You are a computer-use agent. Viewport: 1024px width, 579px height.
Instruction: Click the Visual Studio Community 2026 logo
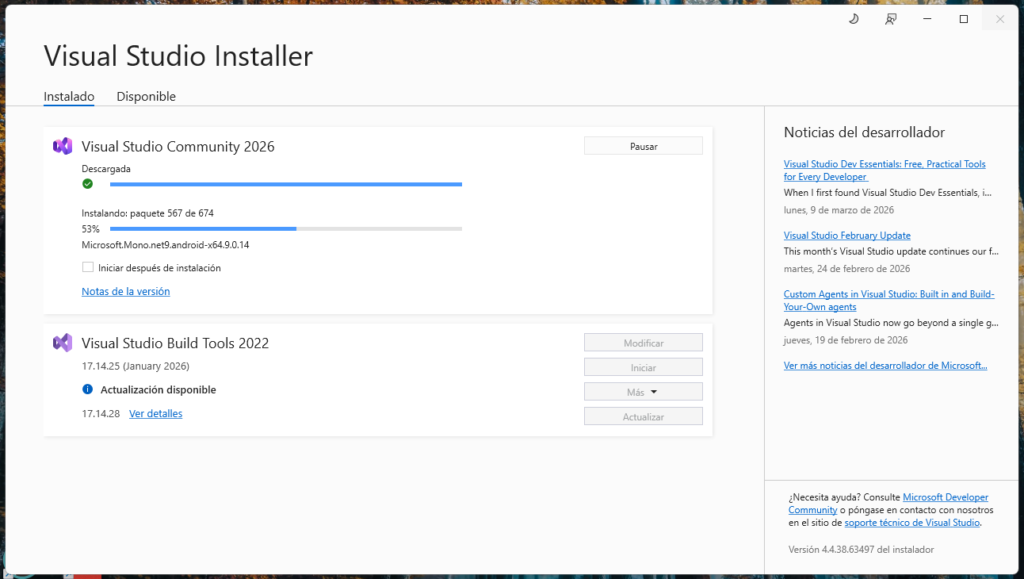(x=63, y=146)
